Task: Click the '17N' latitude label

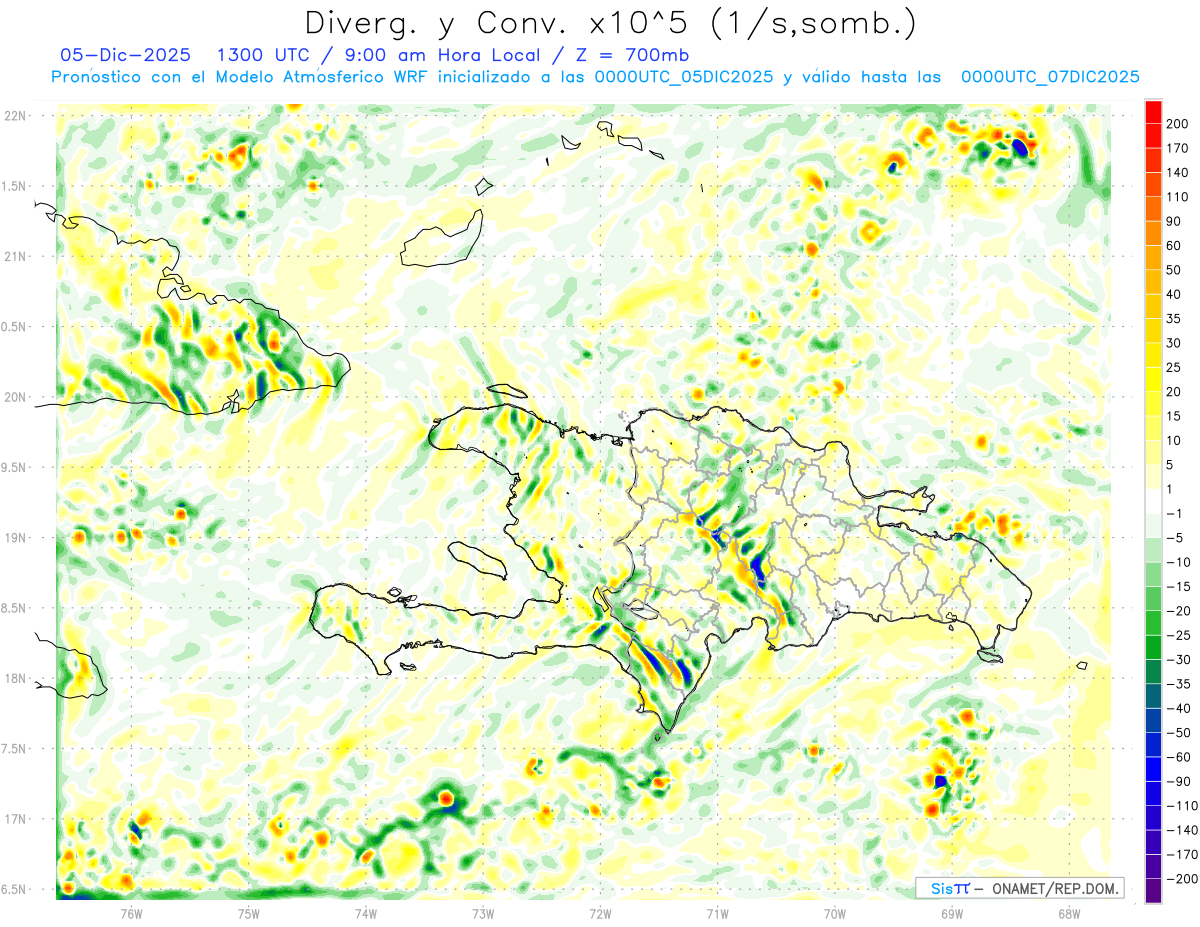Action: coord(16,819)
